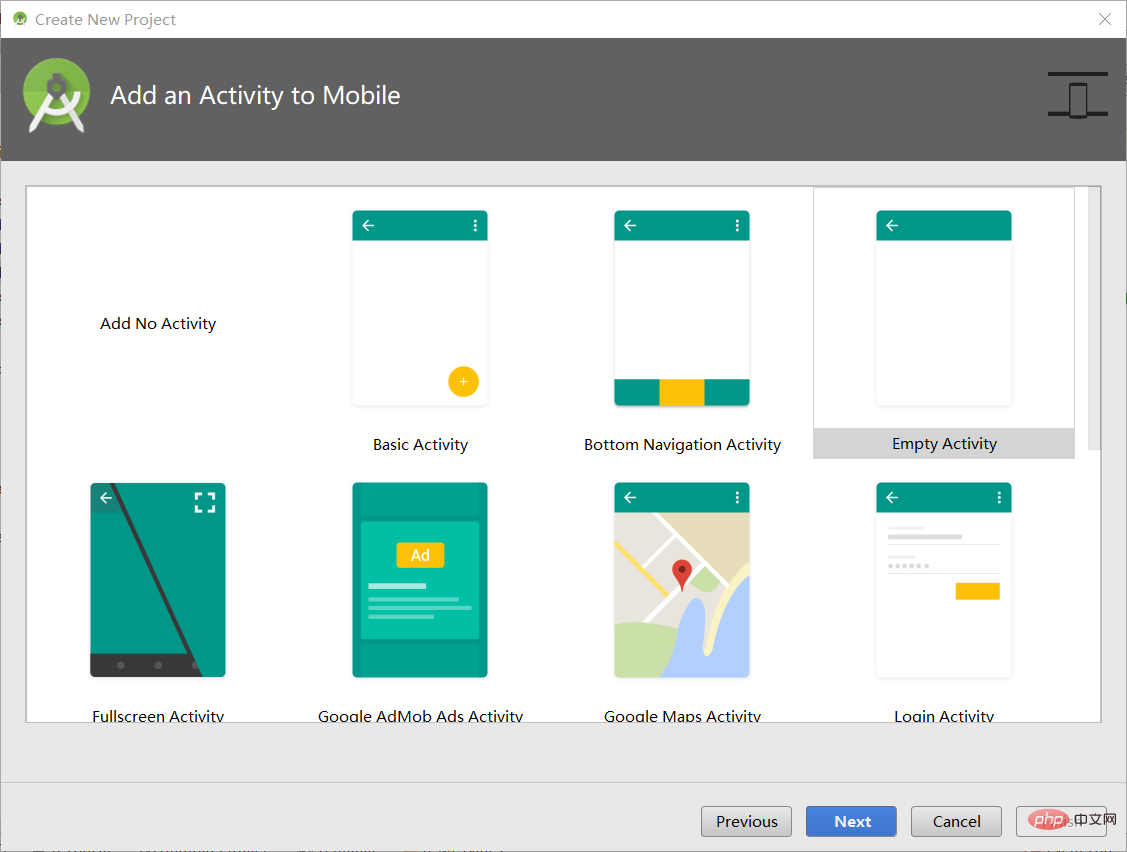Click the Empty Activity label text
The image size is (1127, 852).
point(943,443)
